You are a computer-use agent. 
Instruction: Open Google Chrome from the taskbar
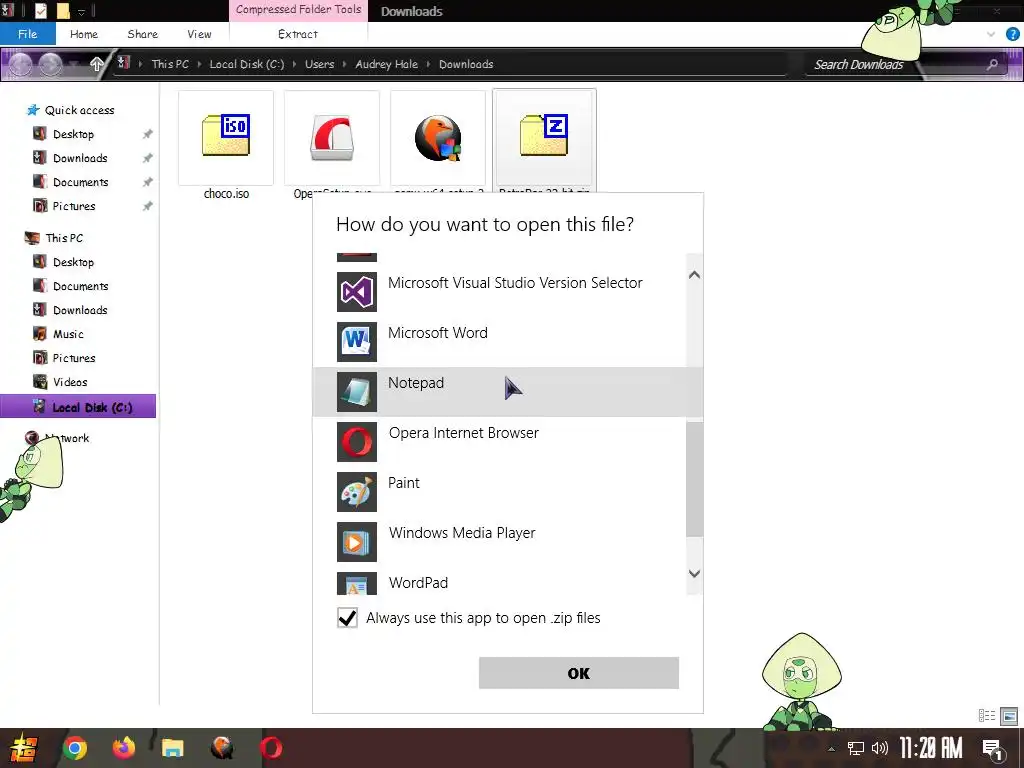pos(74,748)
